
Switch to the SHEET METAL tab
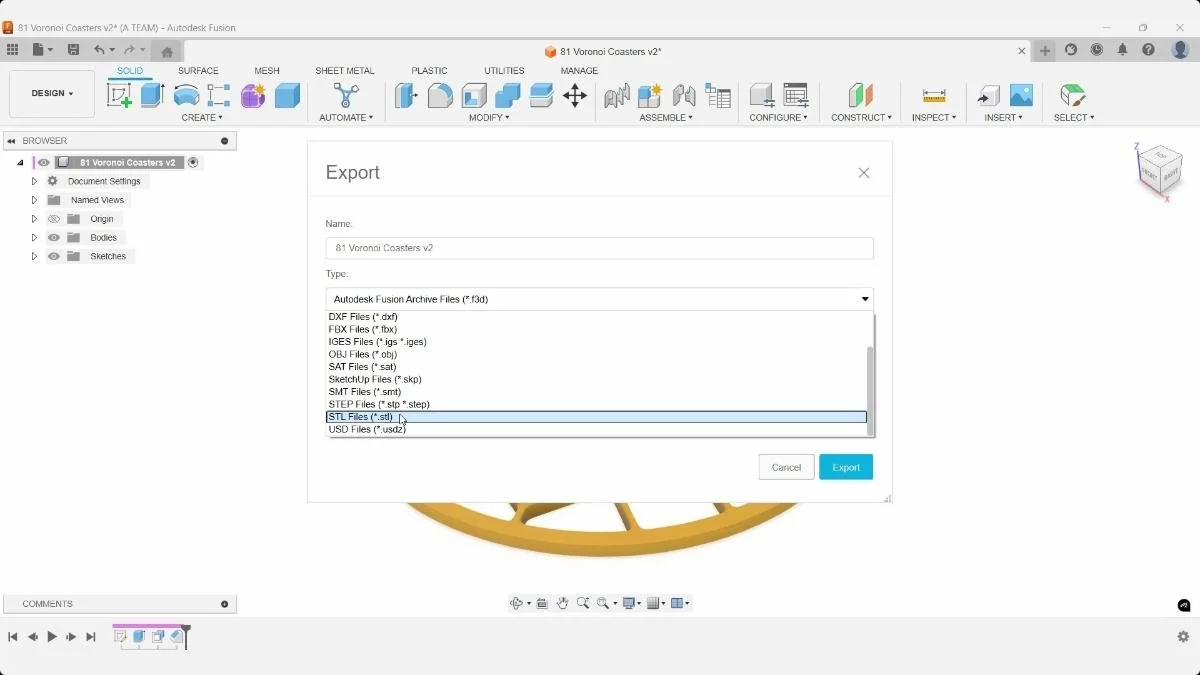pos(345,71)
